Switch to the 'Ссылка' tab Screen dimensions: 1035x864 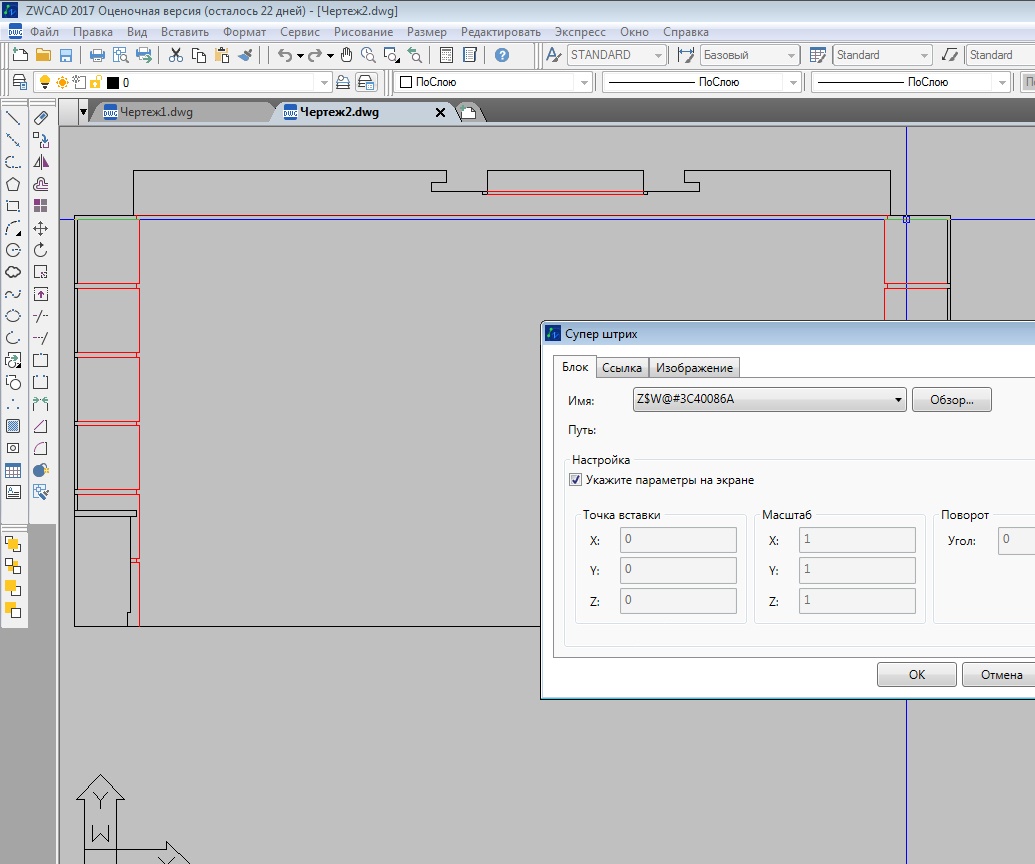coord(622,367)
